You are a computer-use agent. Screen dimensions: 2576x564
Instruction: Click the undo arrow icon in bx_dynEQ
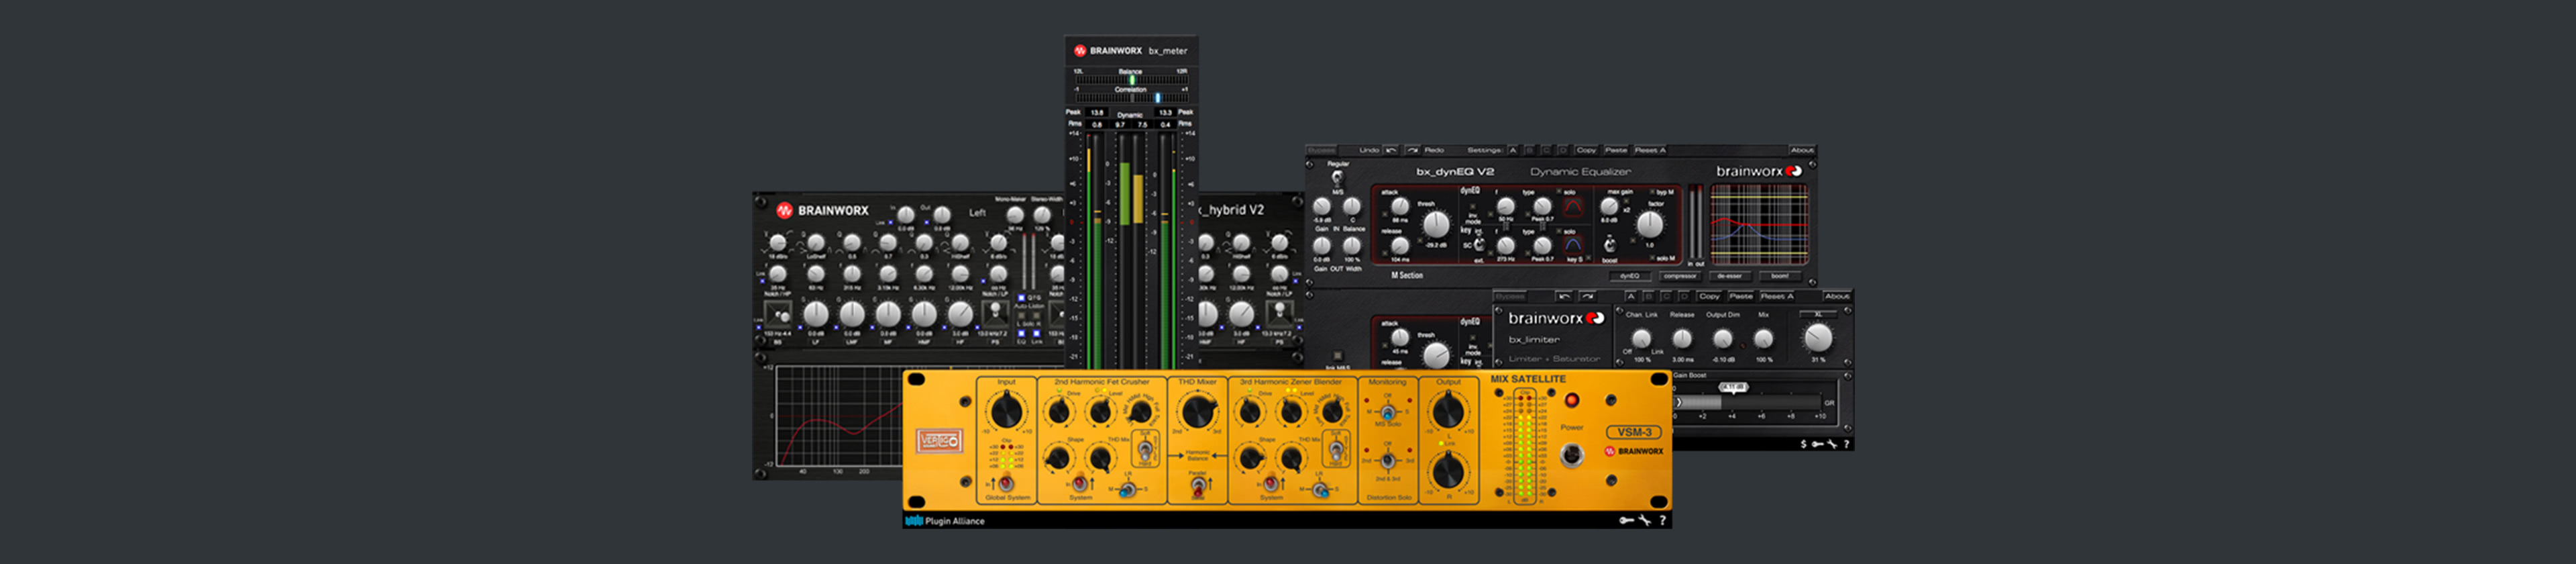point(1391,150)
